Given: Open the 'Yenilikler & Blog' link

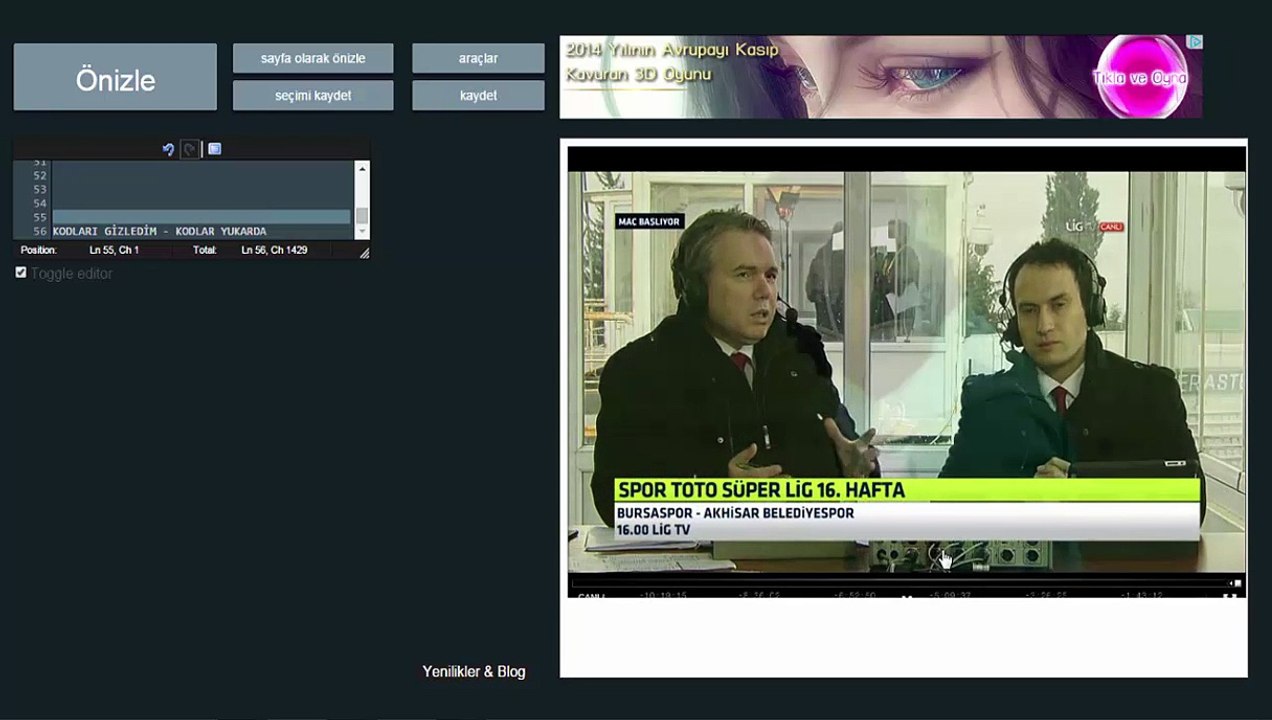Looking at the screenshot, I should [x=474, y=671].
